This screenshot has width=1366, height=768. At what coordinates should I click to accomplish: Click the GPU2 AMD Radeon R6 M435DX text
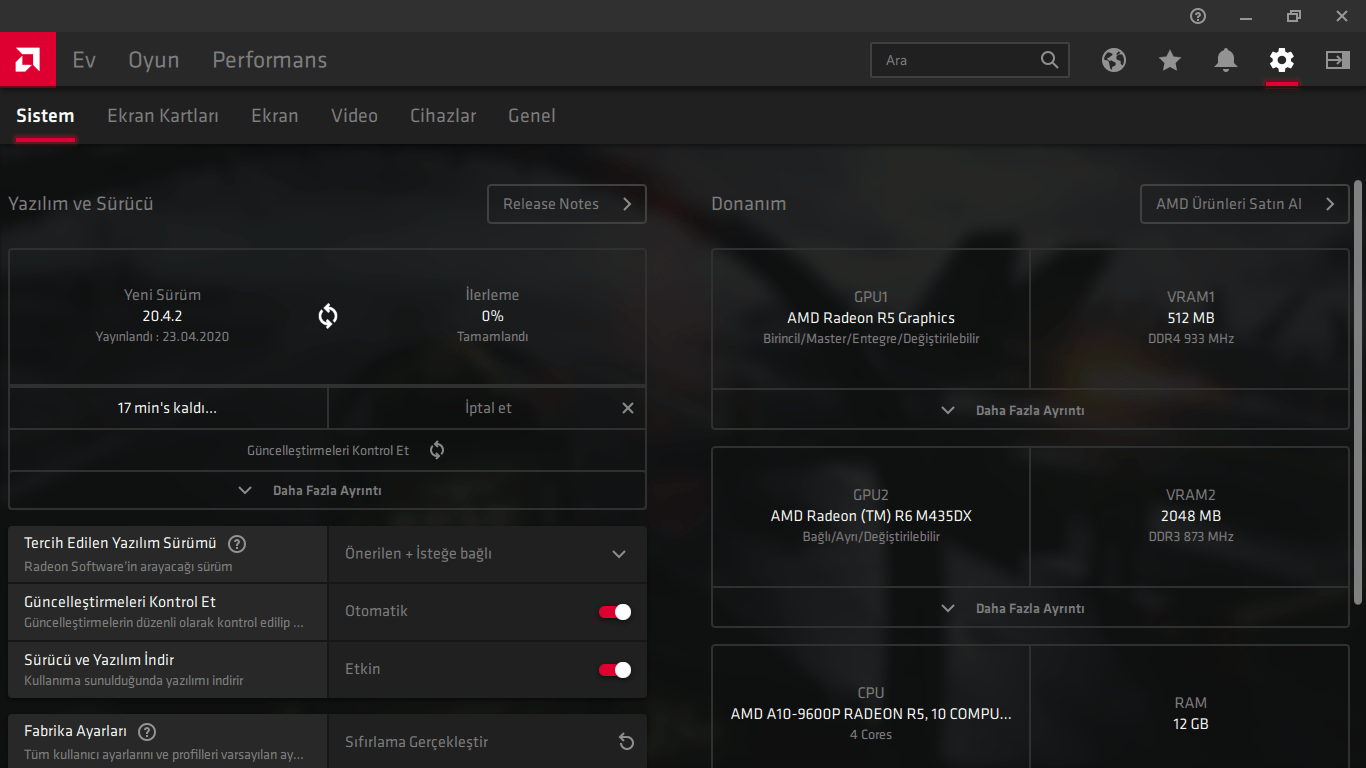tap(871, 516)
